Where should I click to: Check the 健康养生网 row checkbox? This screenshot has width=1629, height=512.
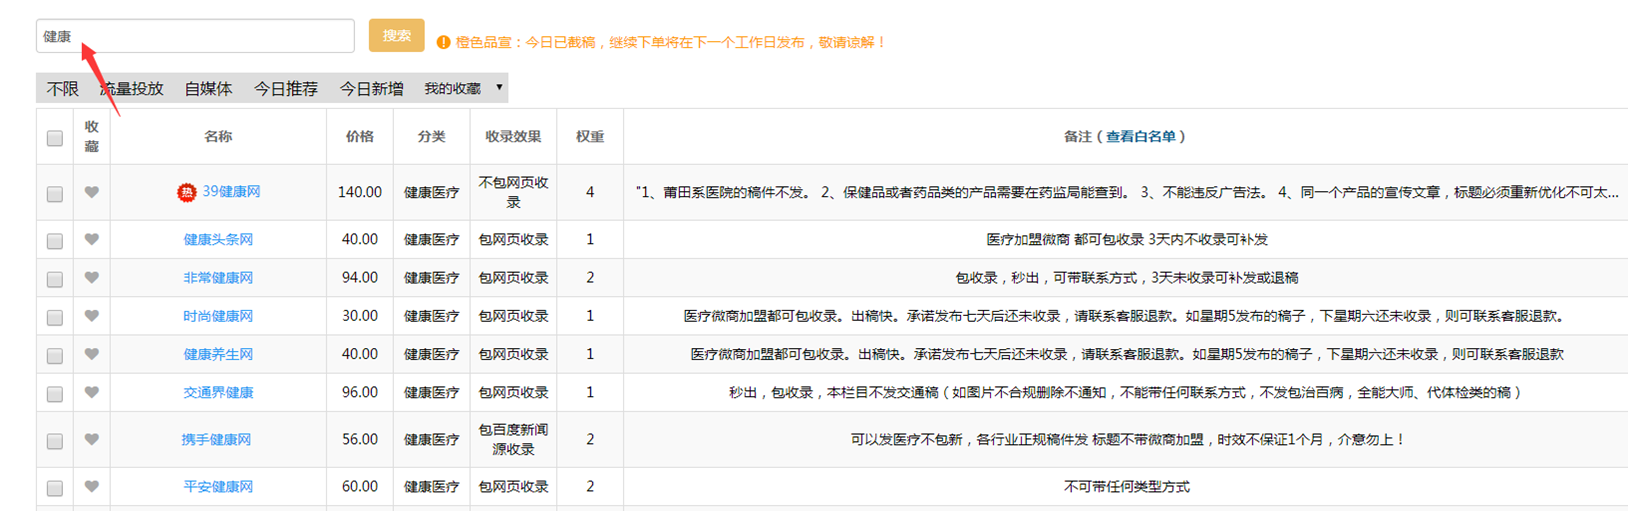tap(55, 355)
